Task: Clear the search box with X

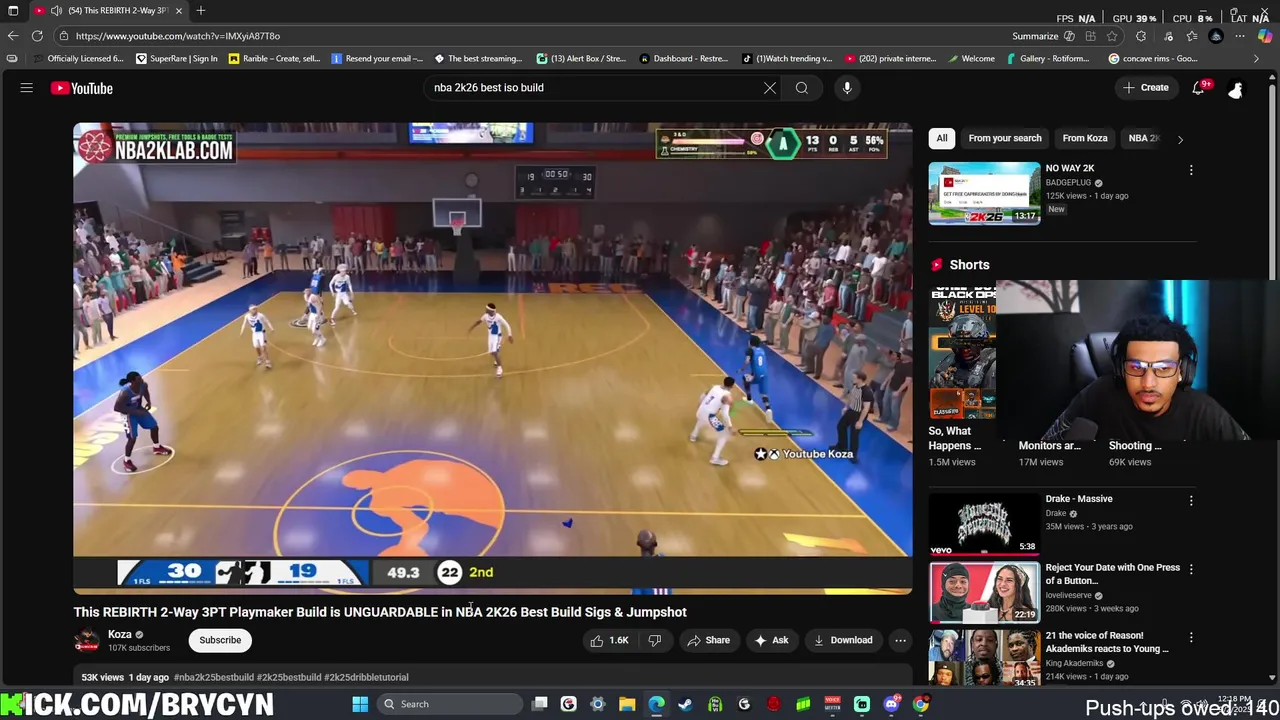Action: (x=770, y=88)
